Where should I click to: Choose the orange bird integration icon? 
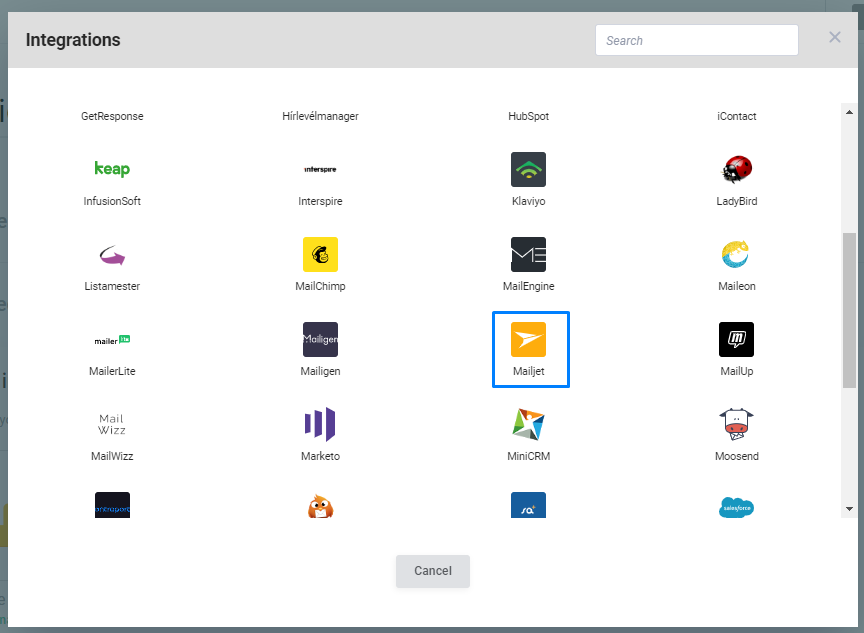pyautogui.click(x=320, y=505)
